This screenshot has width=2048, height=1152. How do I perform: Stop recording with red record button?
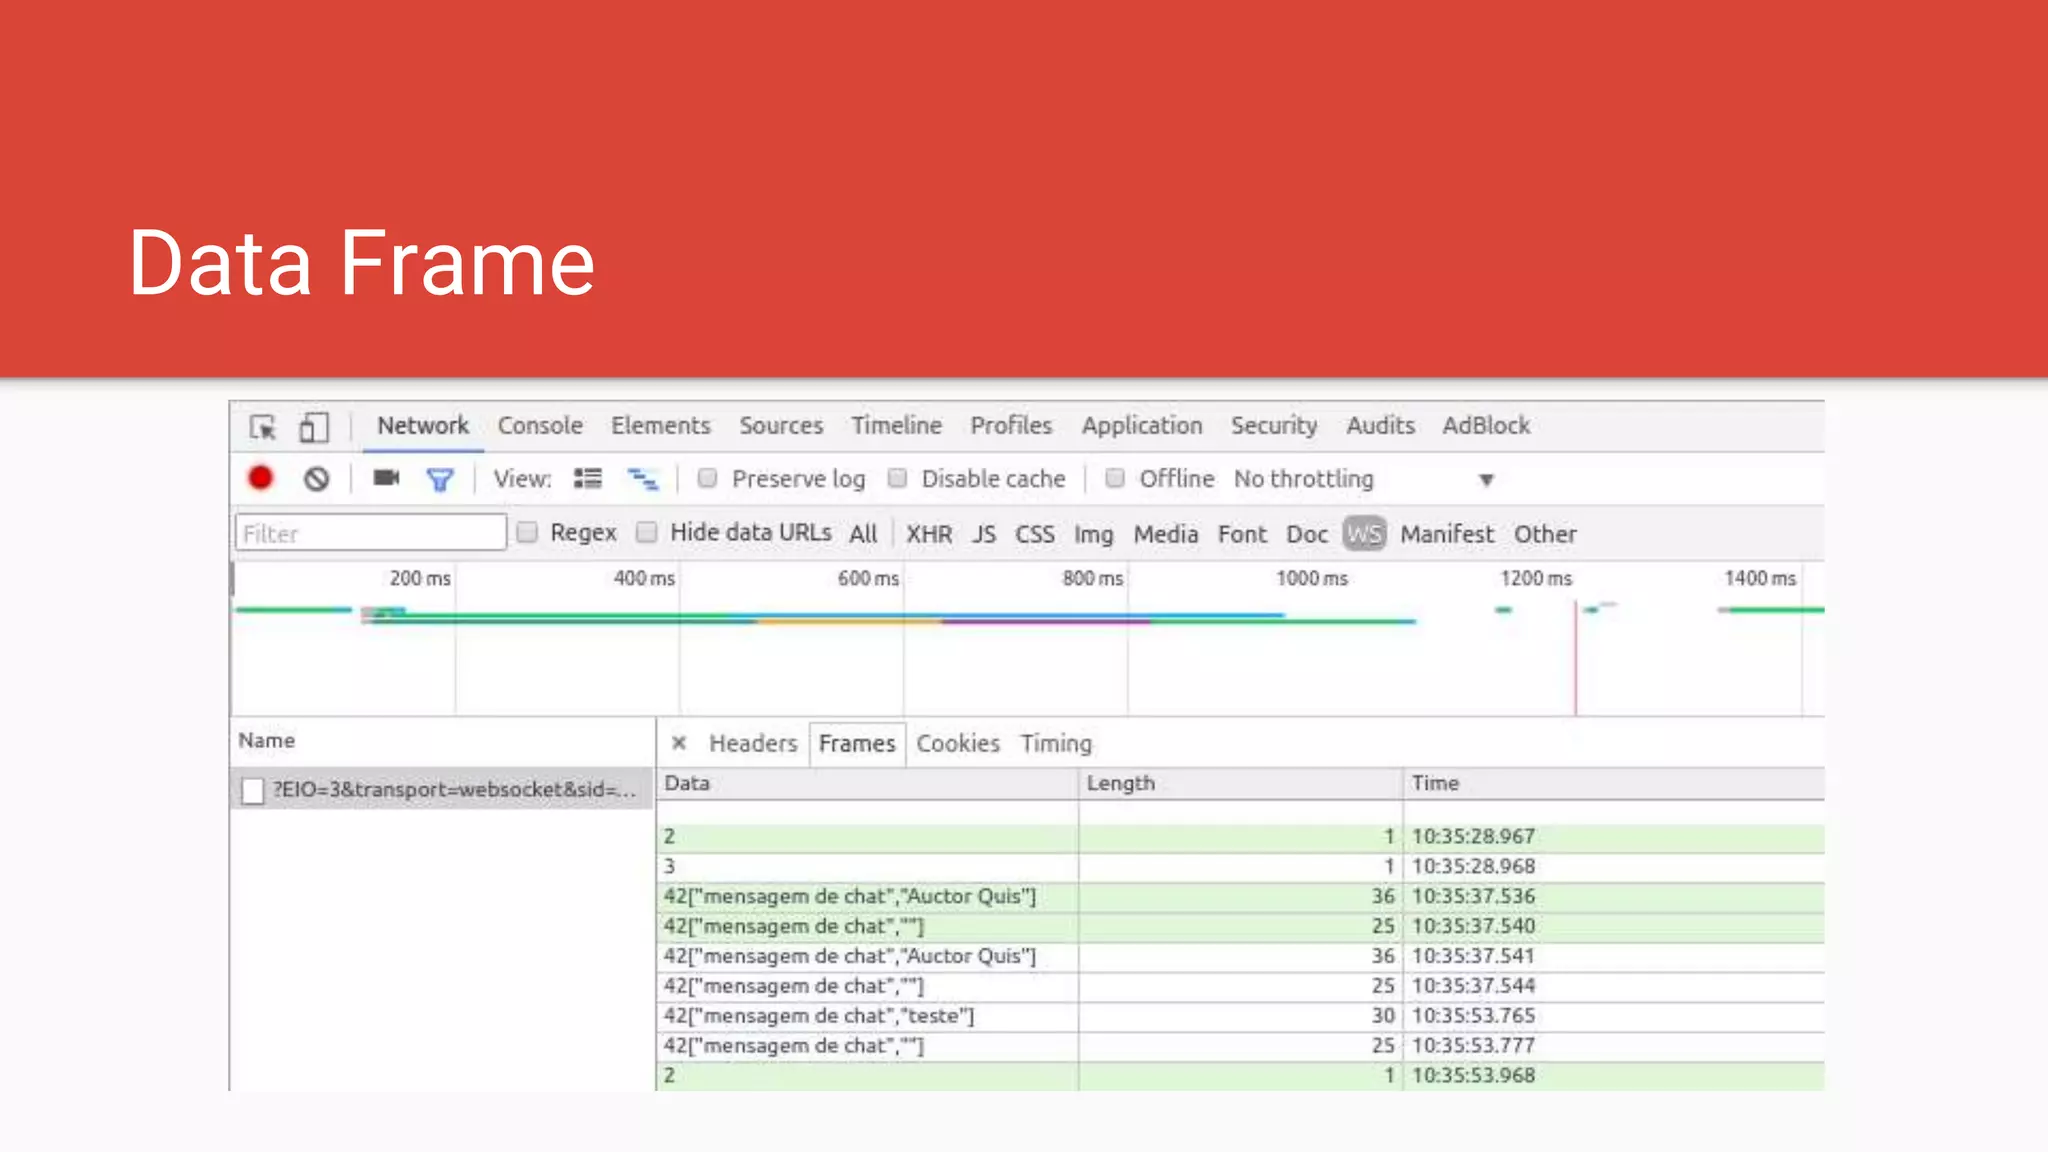[x=261, y=479]
